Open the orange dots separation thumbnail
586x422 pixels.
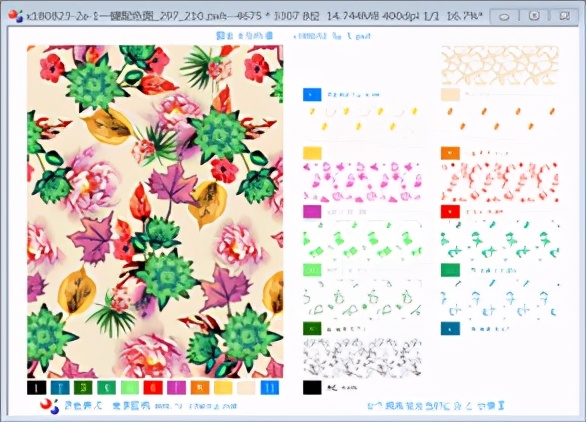(x=500, y=120)
